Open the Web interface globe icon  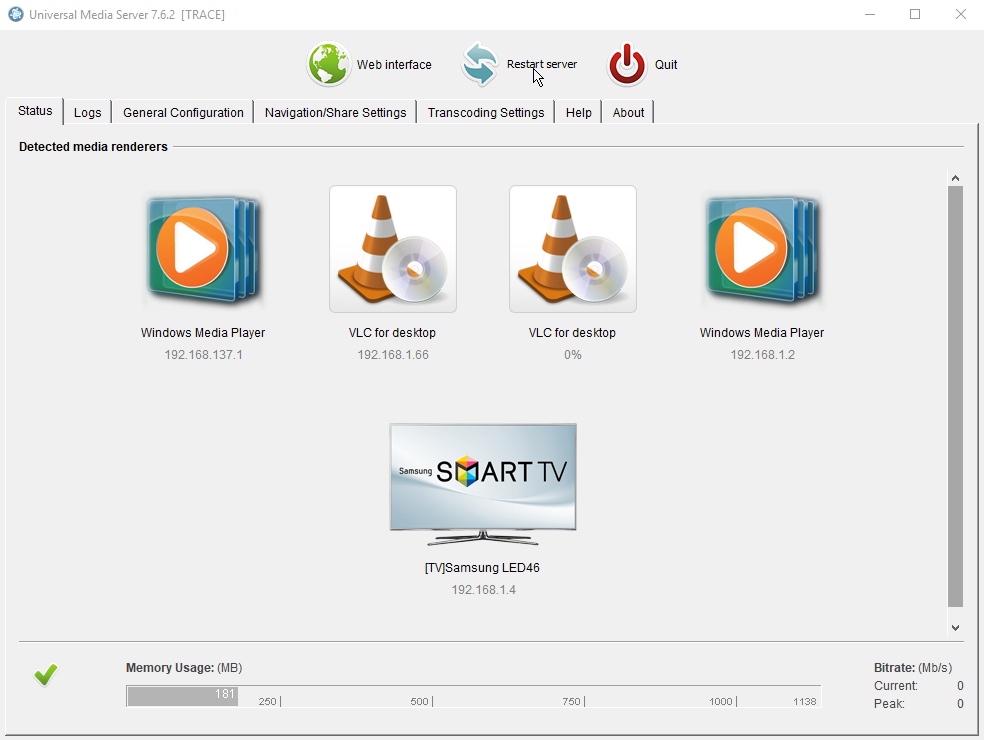coord(328,64)
